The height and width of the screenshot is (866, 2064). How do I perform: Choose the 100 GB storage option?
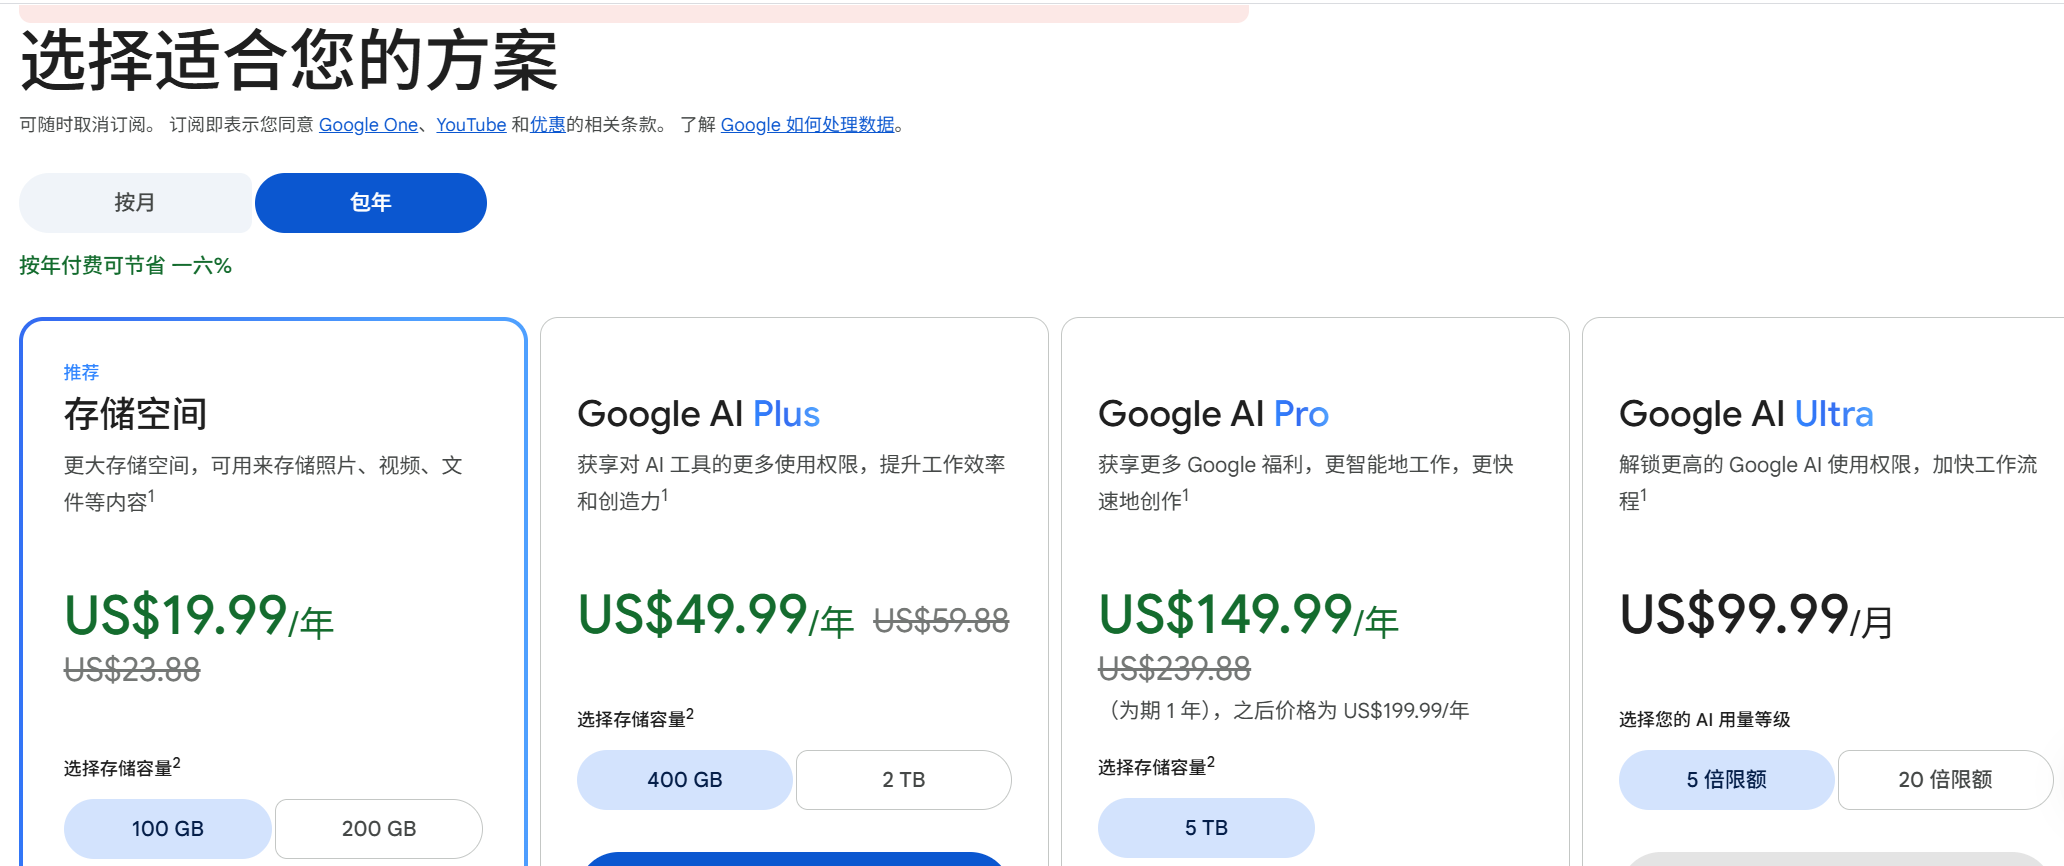tap(168, 829)
